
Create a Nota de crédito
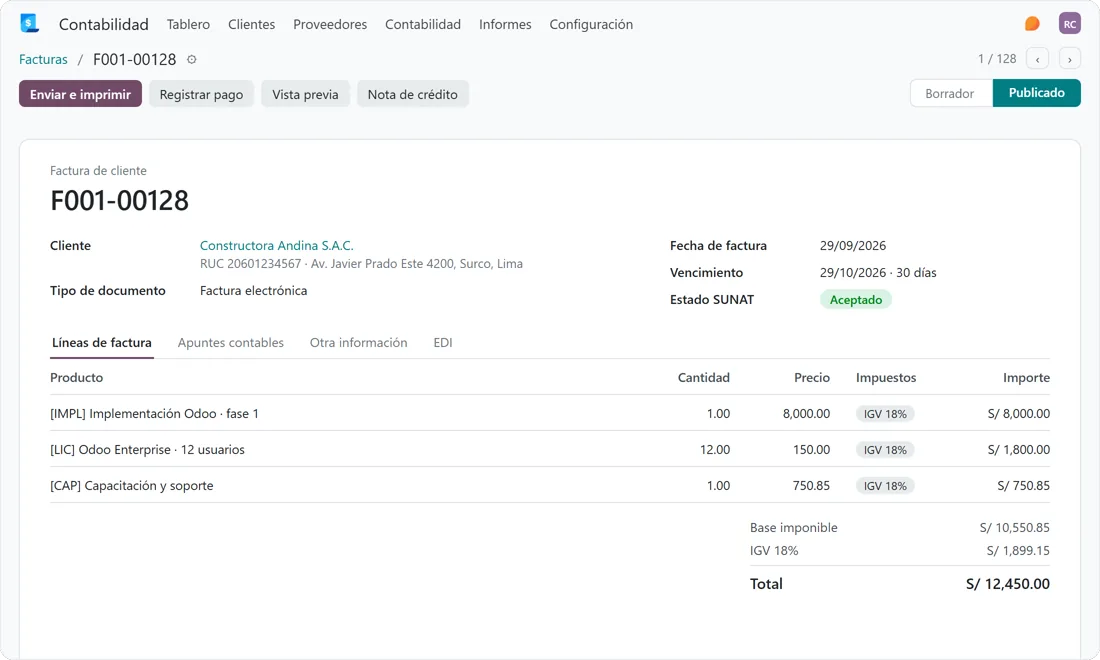(412, 94)
